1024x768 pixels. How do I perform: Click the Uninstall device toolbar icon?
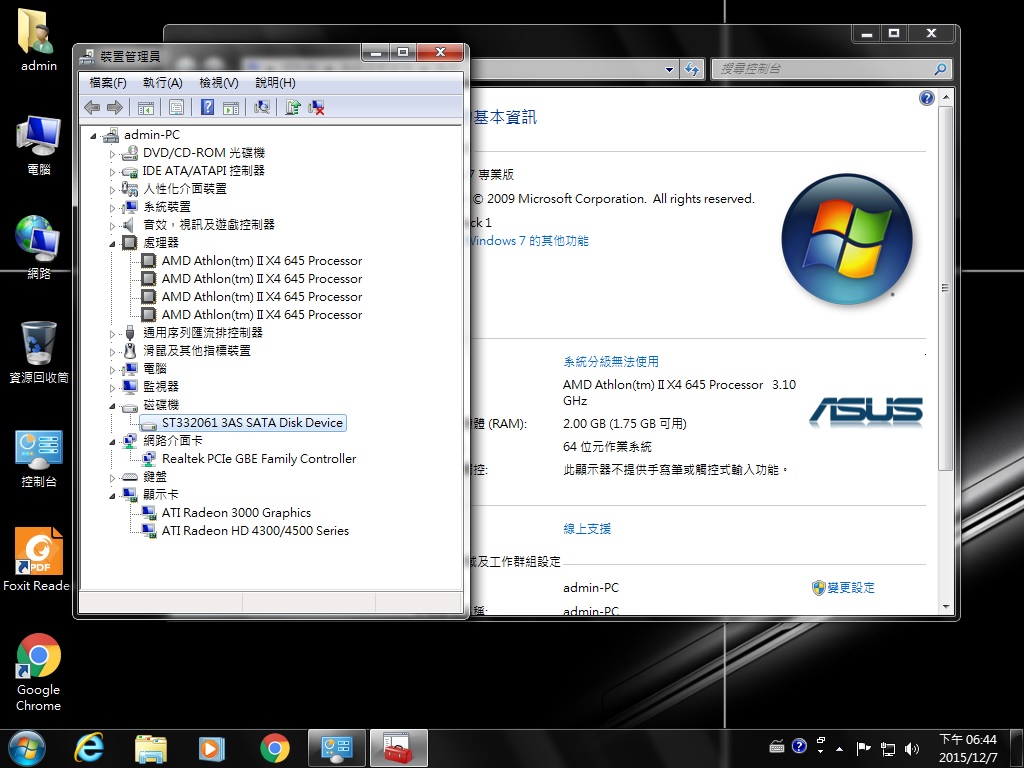tap(317, 107)
